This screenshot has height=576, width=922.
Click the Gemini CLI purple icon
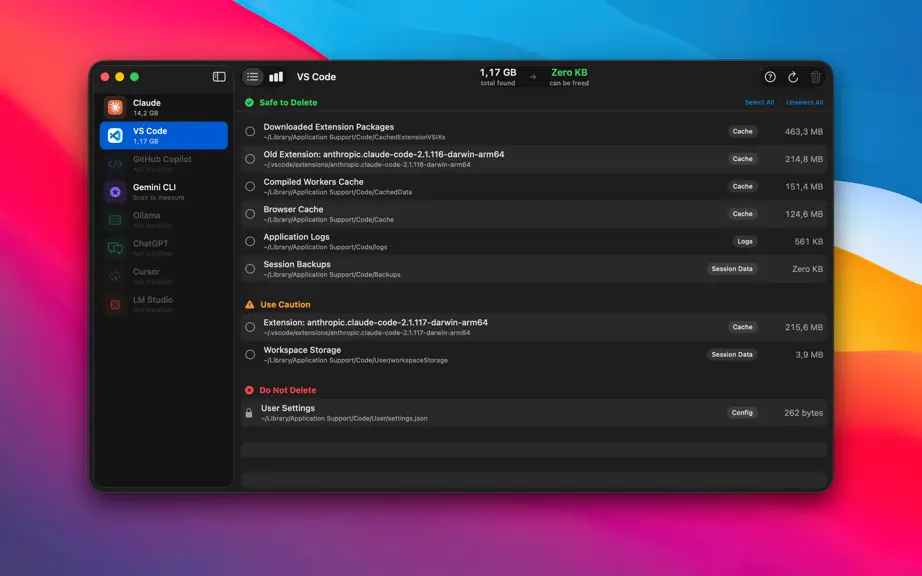pyautogui.click(x=115, y=192)
